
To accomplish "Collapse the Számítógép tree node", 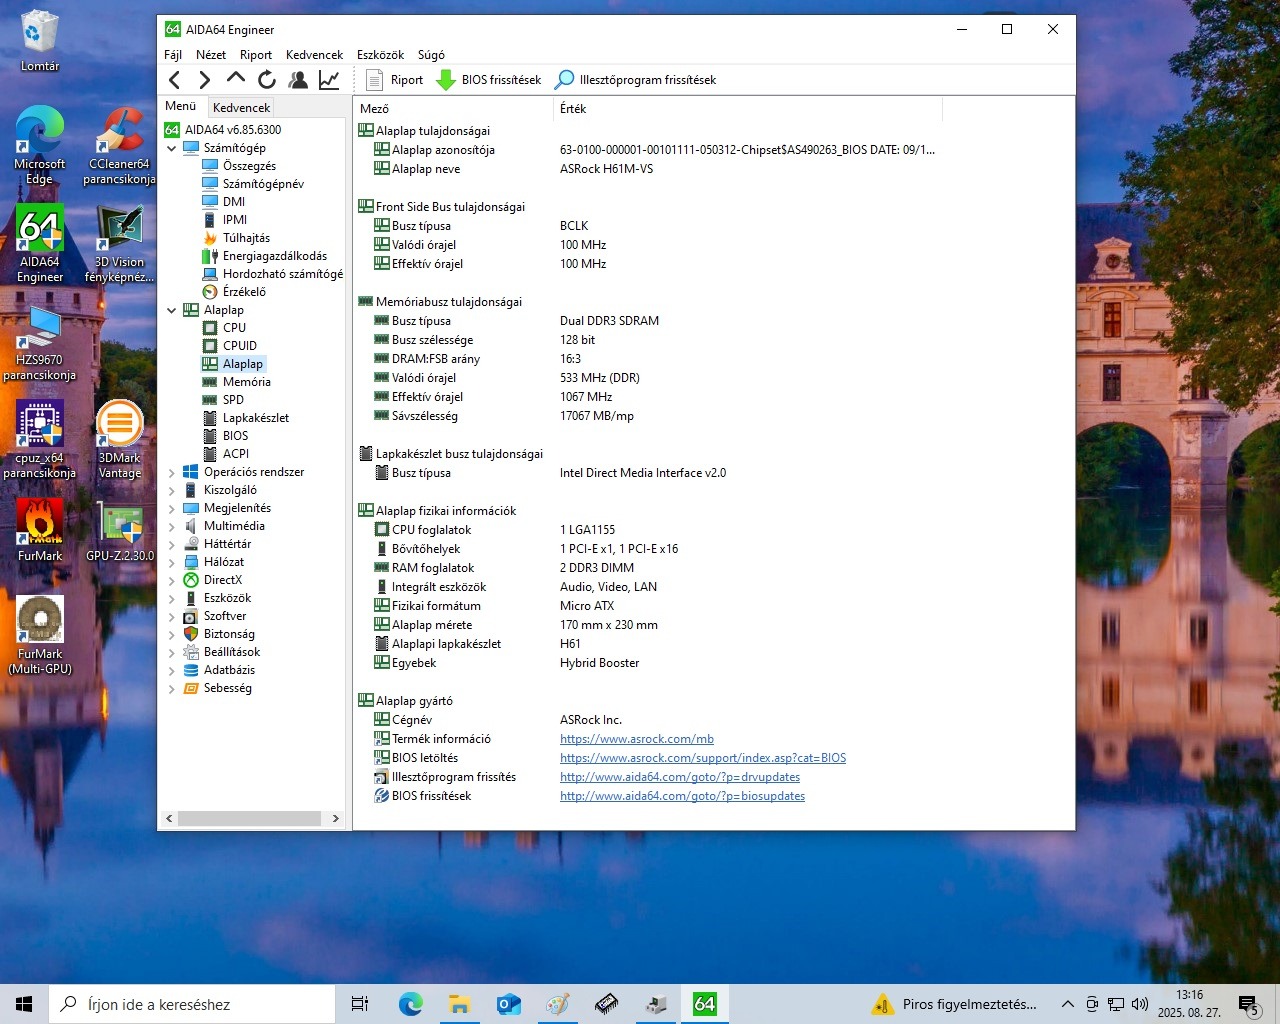I will pos(171,148).
